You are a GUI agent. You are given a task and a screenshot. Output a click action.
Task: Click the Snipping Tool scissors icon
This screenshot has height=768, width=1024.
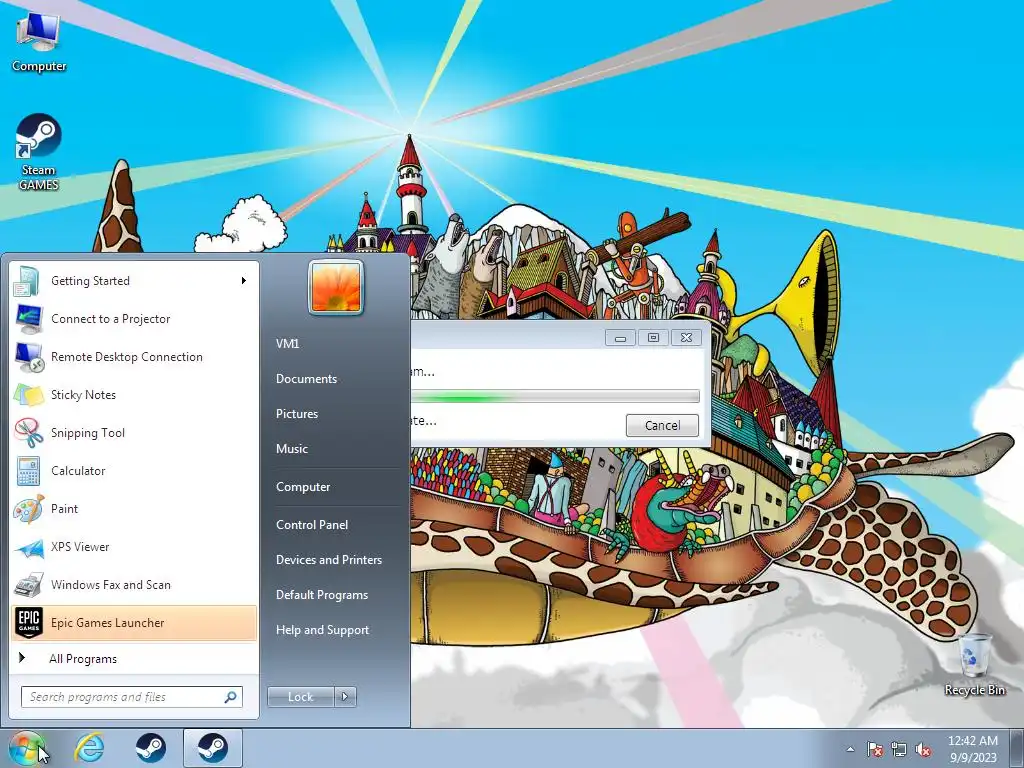[28, 432]
